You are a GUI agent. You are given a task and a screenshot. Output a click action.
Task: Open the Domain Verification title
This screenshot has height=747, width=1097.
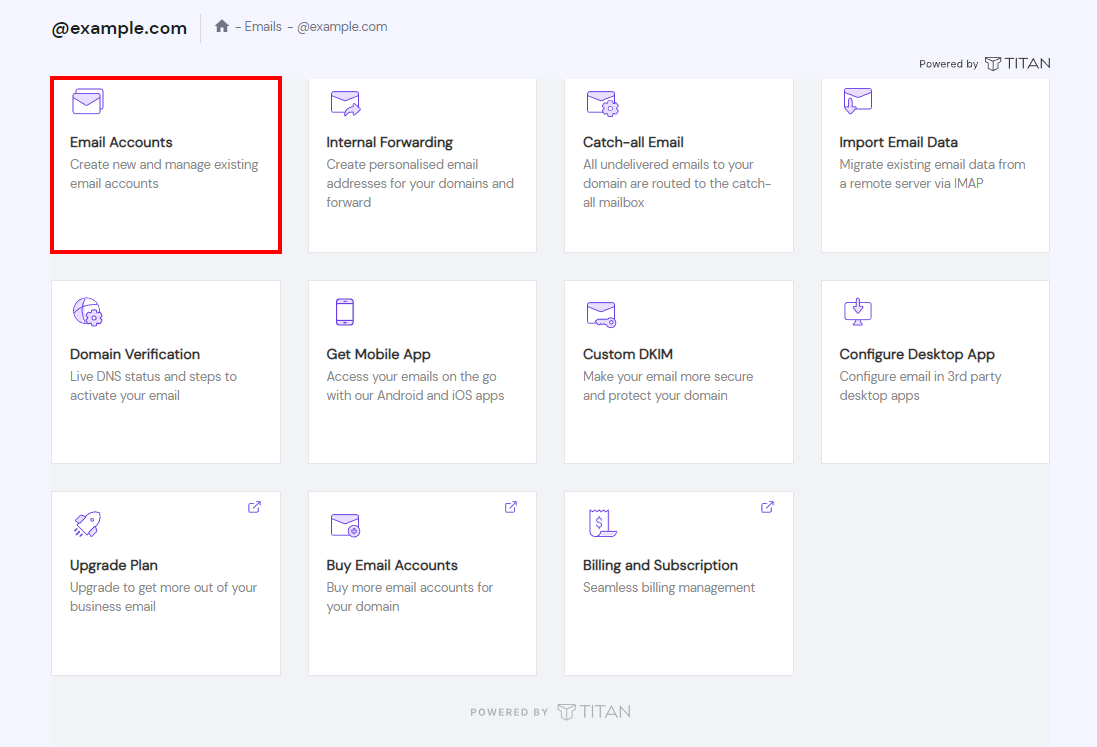135,354
